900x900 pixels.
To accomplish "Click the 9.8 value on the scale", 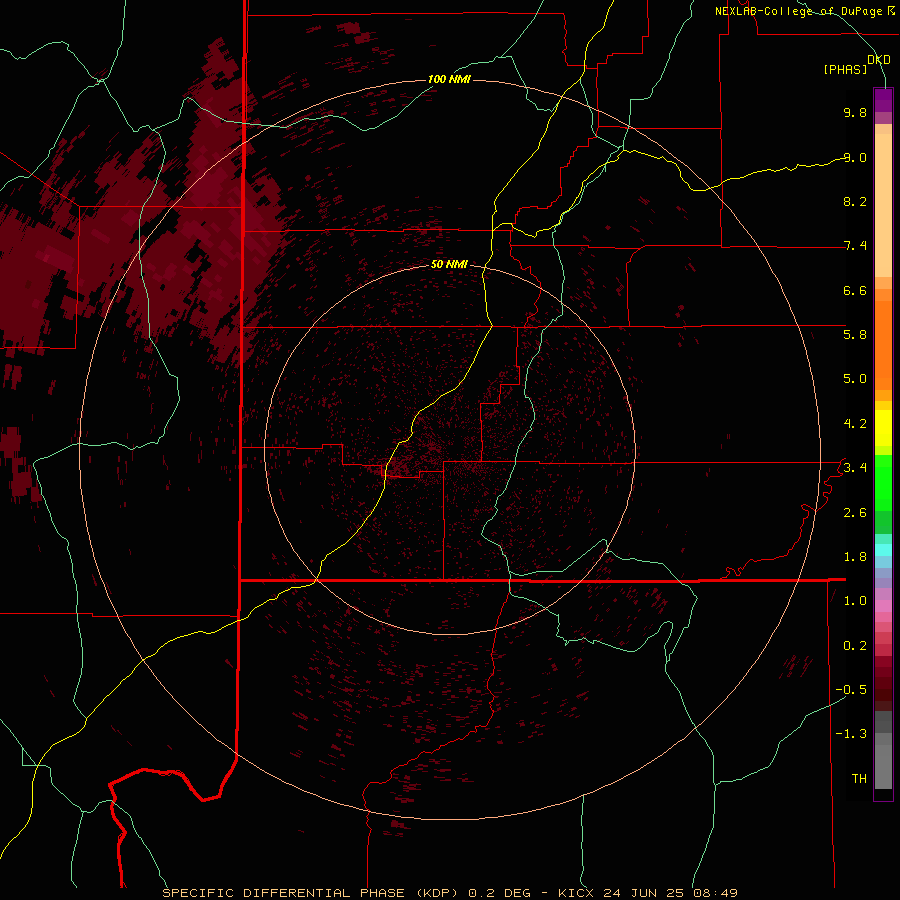I will coord(855,112).
